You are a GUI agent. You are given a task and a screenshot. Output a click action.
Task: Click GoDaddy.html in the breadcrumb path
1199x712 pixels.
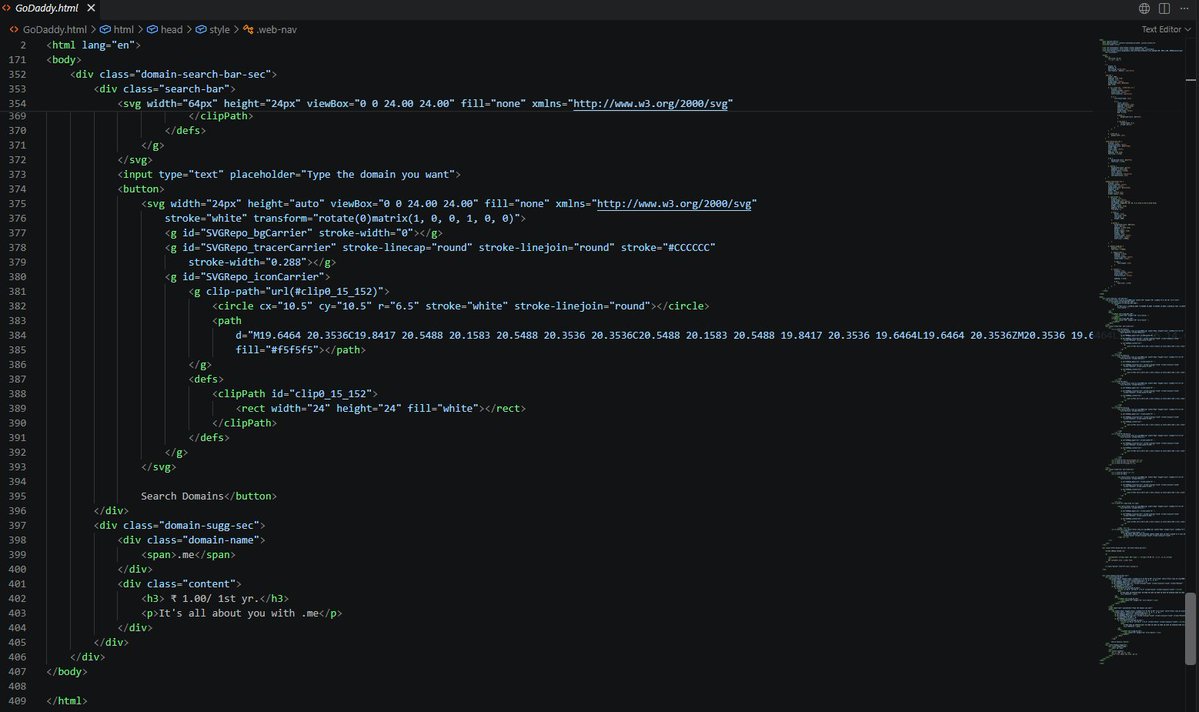[x=54, y=29]
